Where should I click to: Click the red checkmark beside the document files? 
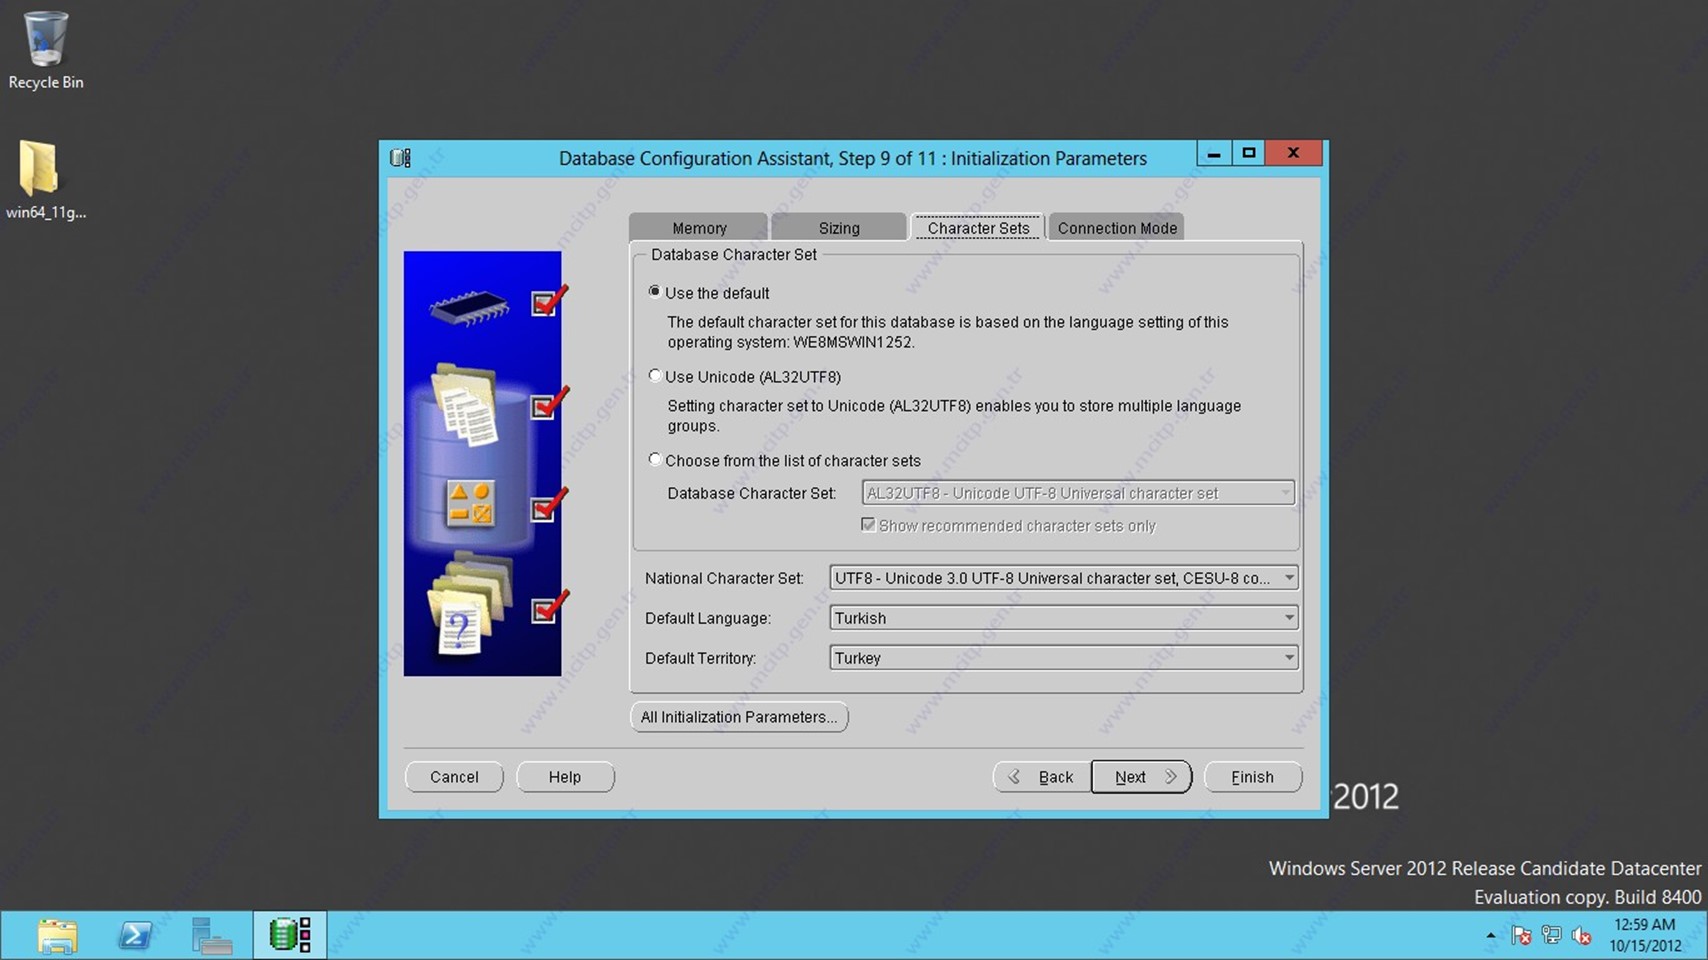pyautogui.click(x=549, y=403)
